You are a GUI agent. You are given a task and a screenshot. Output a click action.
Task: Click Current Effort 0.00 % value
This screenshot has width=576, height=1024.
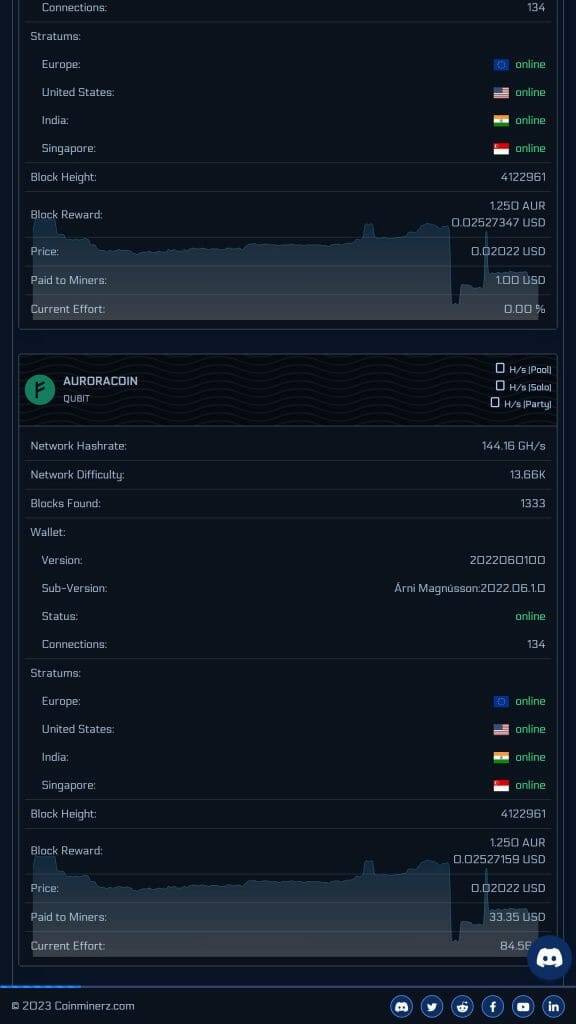click(x=524, y=309)
